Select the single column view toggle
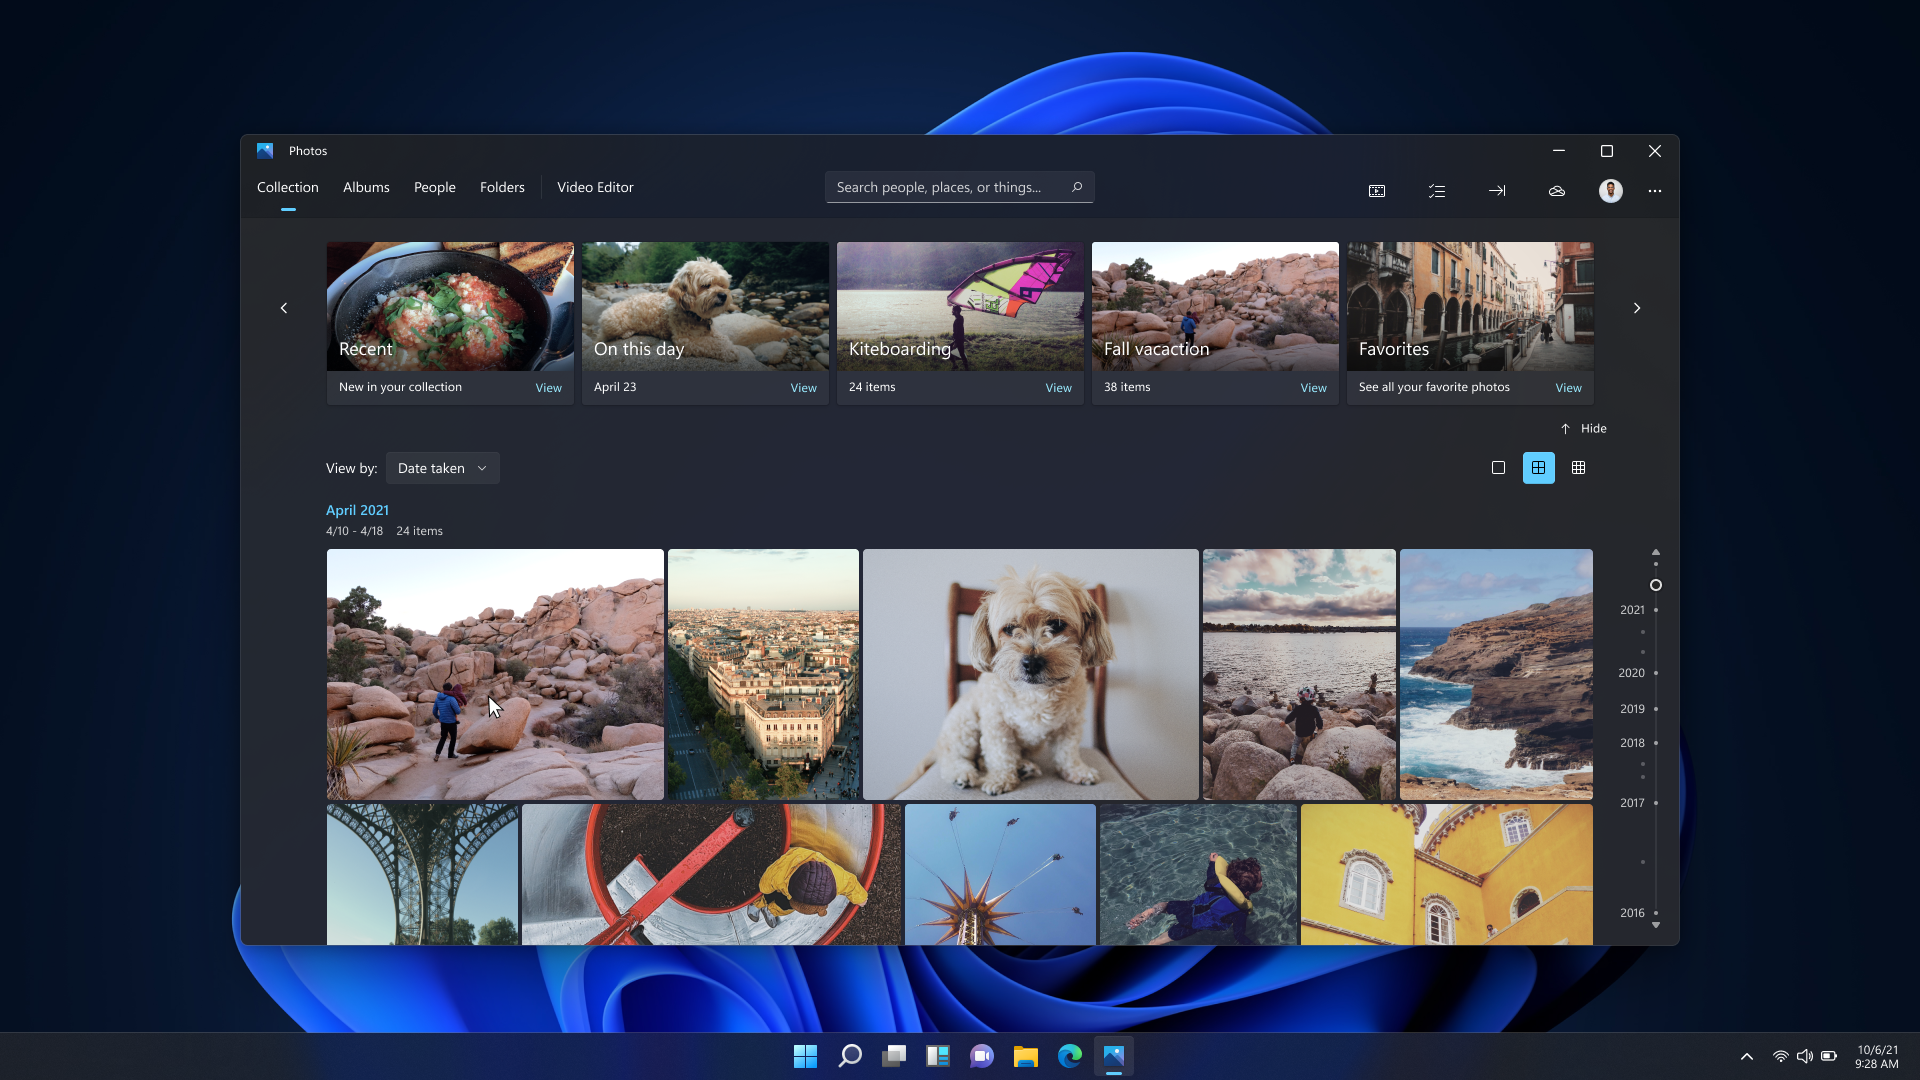1920x1080 pixels. pos(1498,467)
